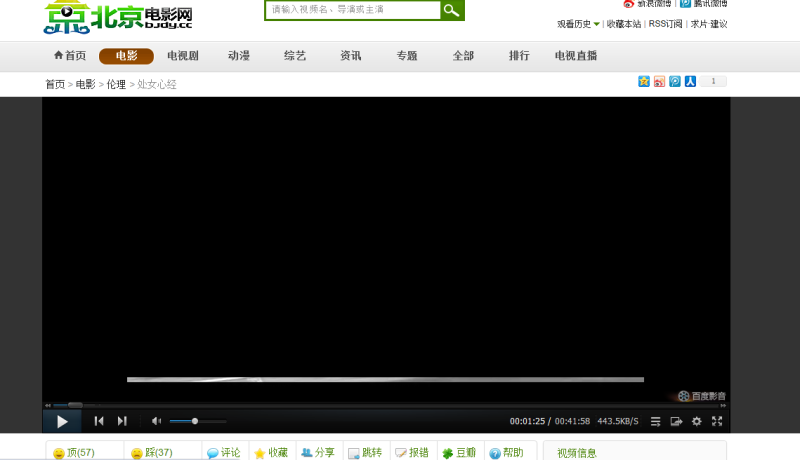Go to the 动漫 navigation tab
The width and height of the screenshot is (800, 460).
pyautogui.click(x=239, y=56)
